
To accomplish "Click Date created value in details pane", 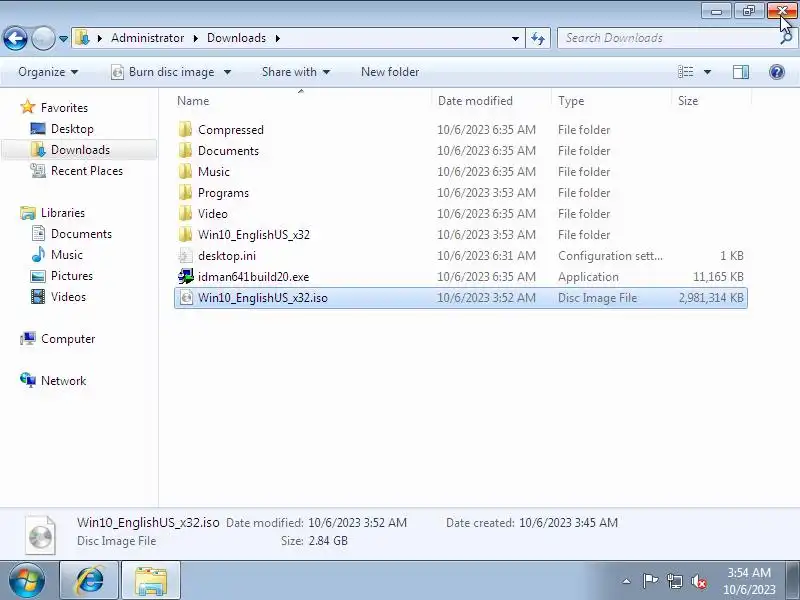I will [568, 523].
